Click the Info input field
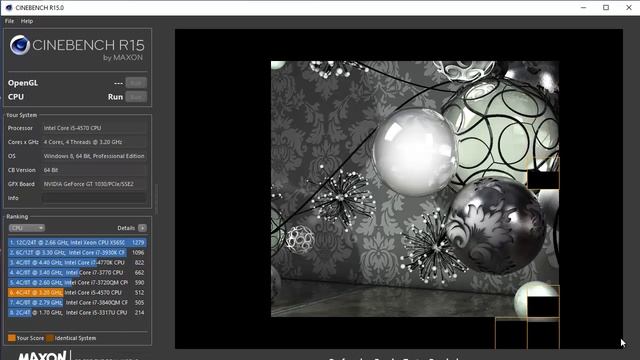This screenshot has height=360, width=640. [x=94, y=198]
